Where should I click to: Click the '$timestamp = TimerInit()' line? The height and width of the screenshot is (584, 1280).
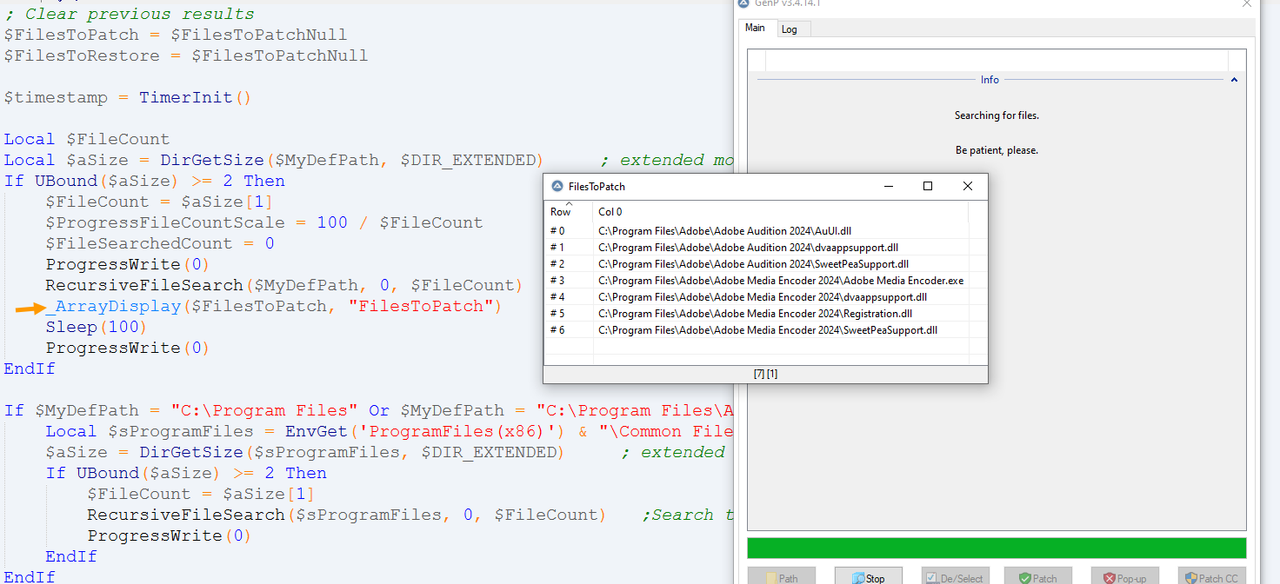pyautogui.click(x=127, y=98)
